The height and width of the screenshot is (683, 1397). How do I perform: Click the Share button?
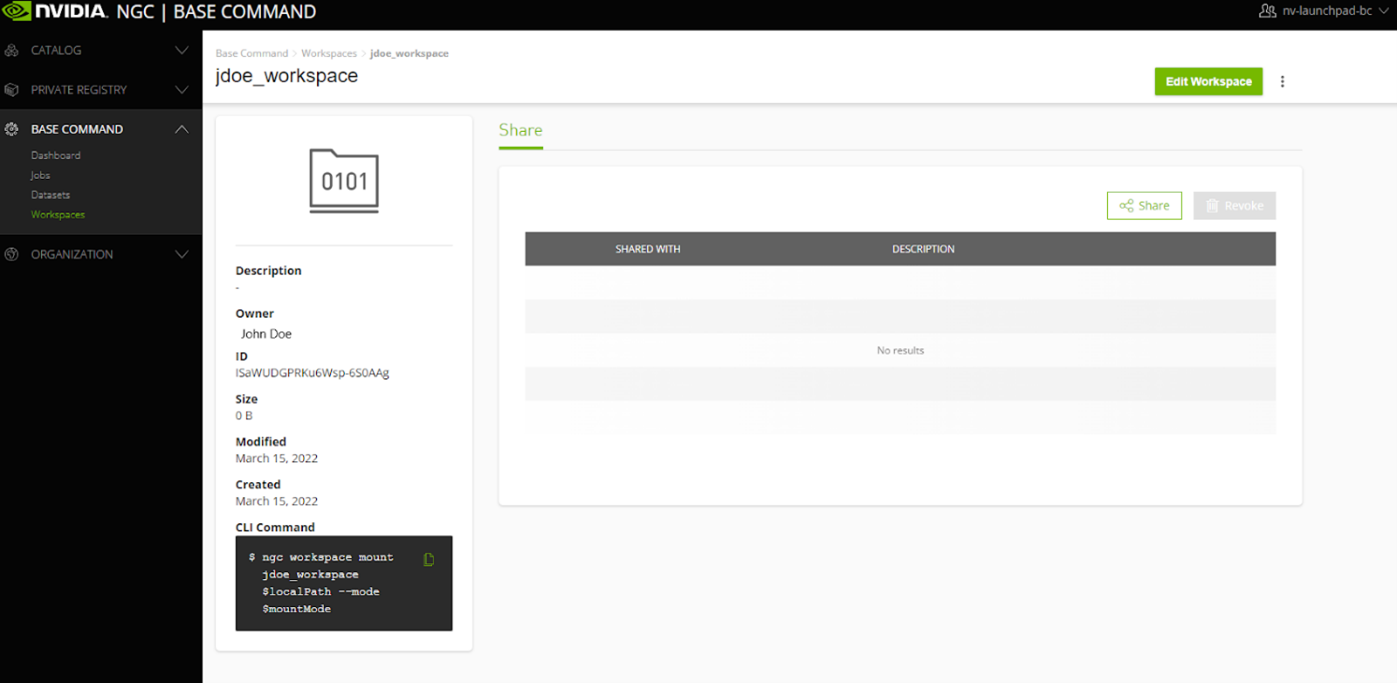click(x=1144, y=206)
